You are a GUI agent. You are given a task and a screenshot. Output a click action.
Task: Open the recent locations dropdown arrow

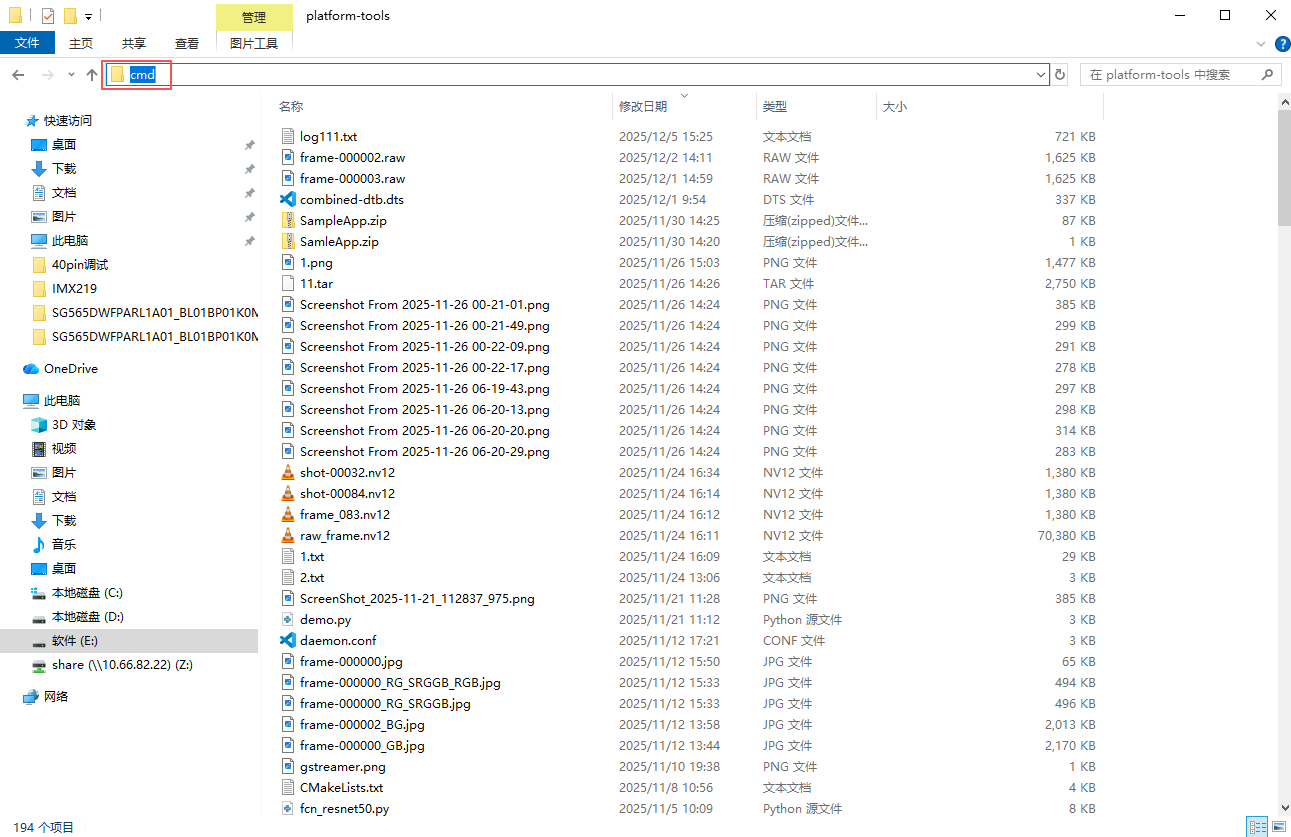click(x=71, y=75)
